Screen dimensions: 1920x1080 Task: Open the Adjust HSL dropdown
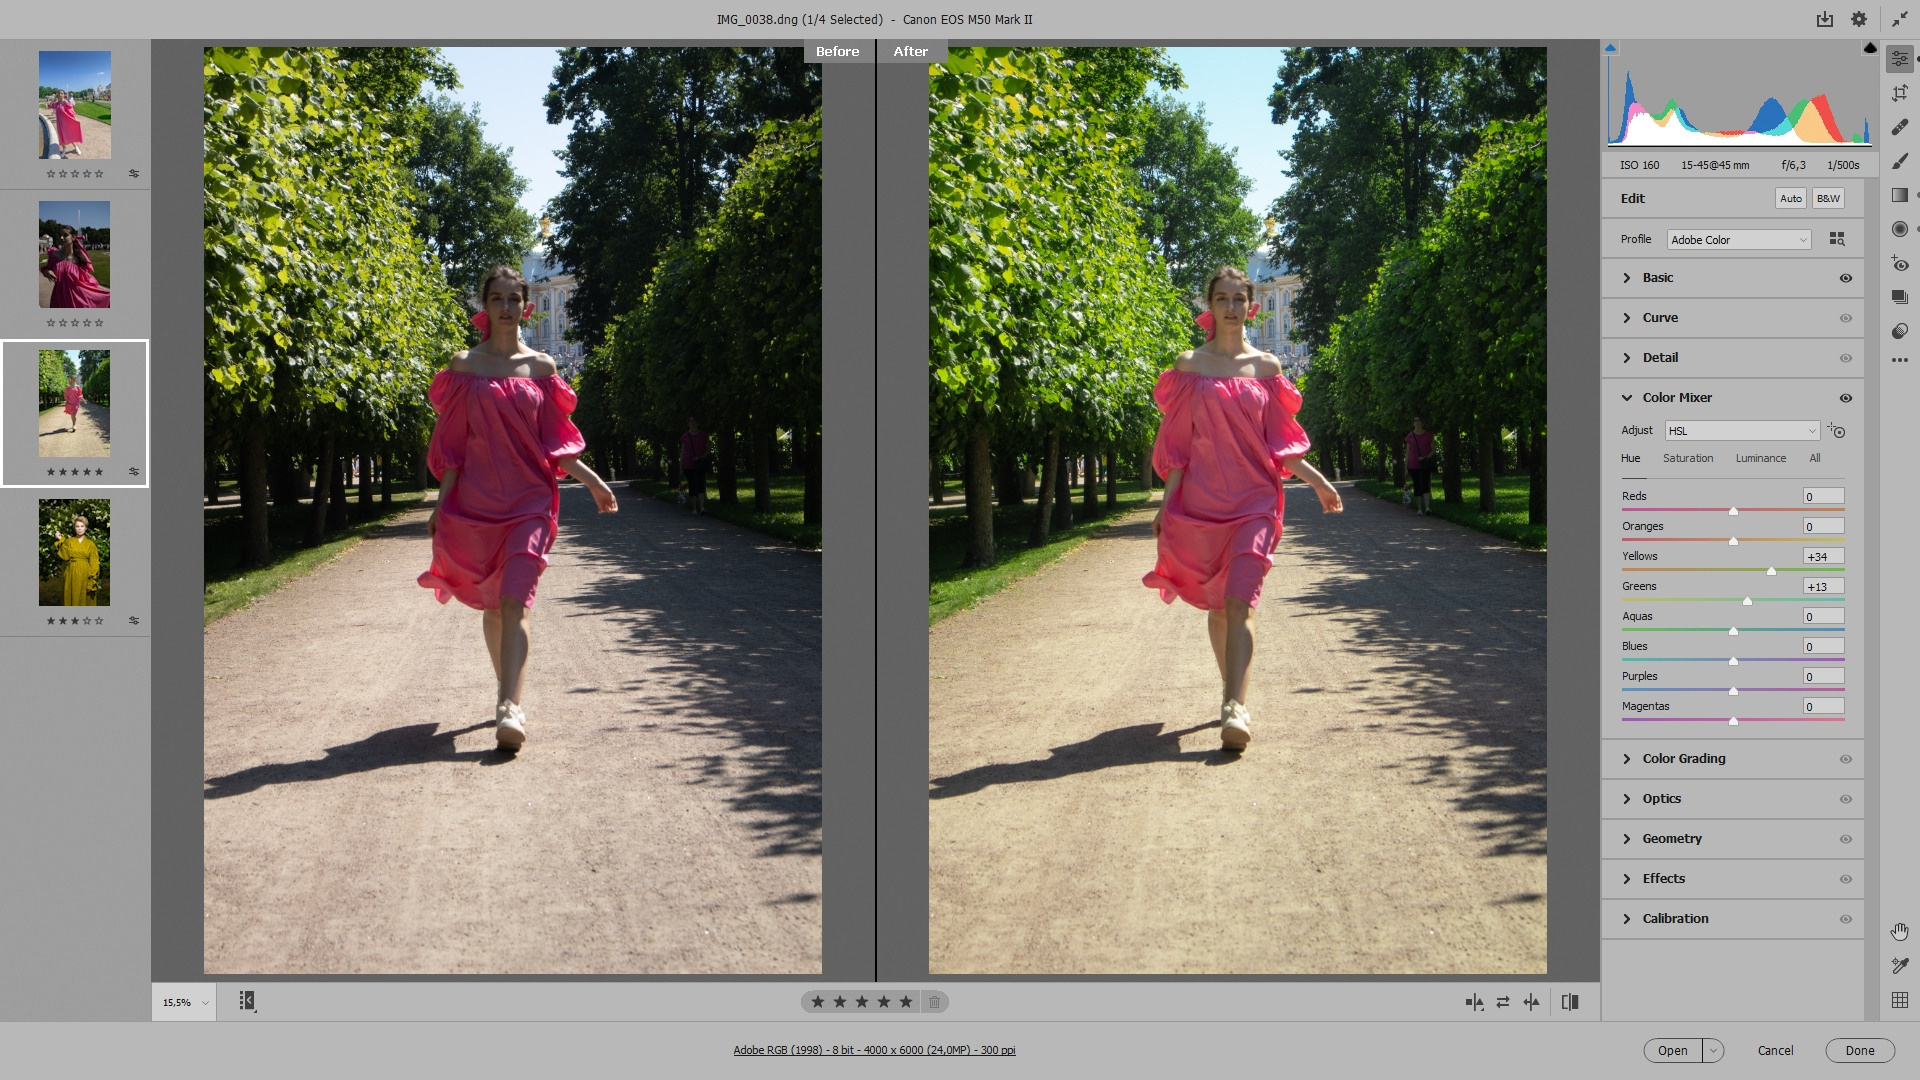click(1741, 431)
